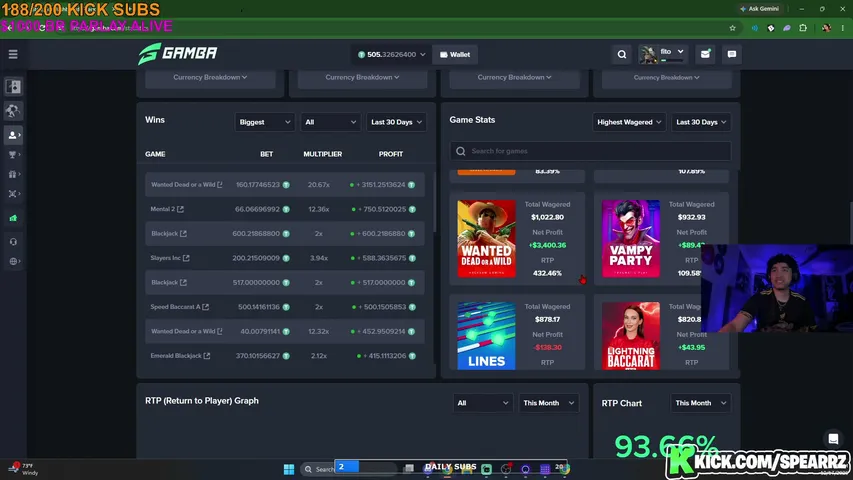Open Wins Last 30 Days dropdown
Screen dimensions: 853x480
click(x=396, y=122)
